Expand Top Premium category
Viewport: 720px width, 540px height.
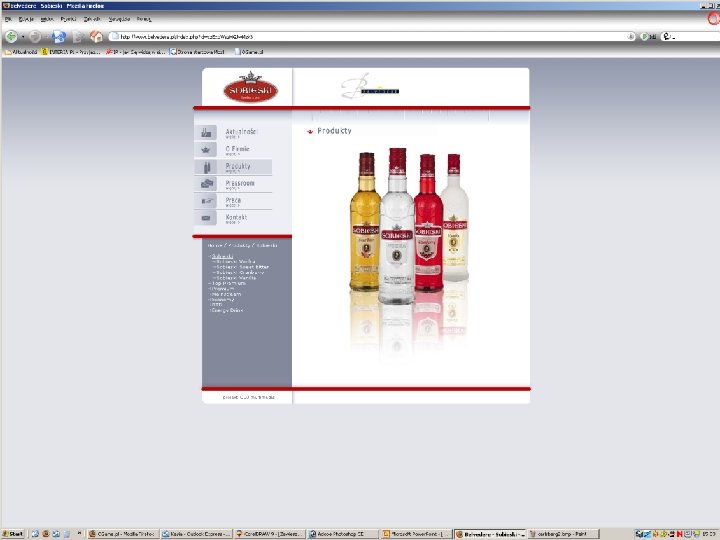click(228, 283)
